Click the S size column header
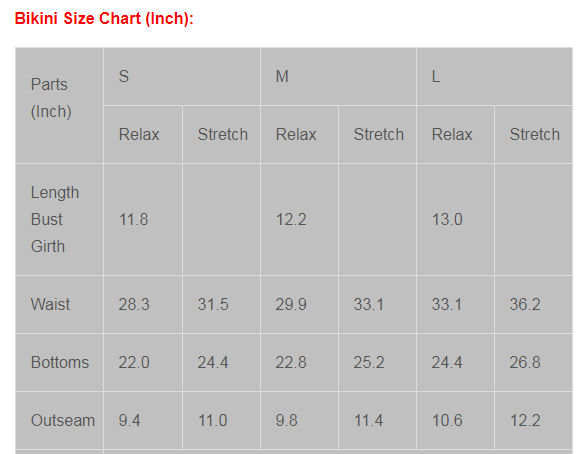Image resolution: width=579 pixels, height=454 pixels. (x=182, y=76)
